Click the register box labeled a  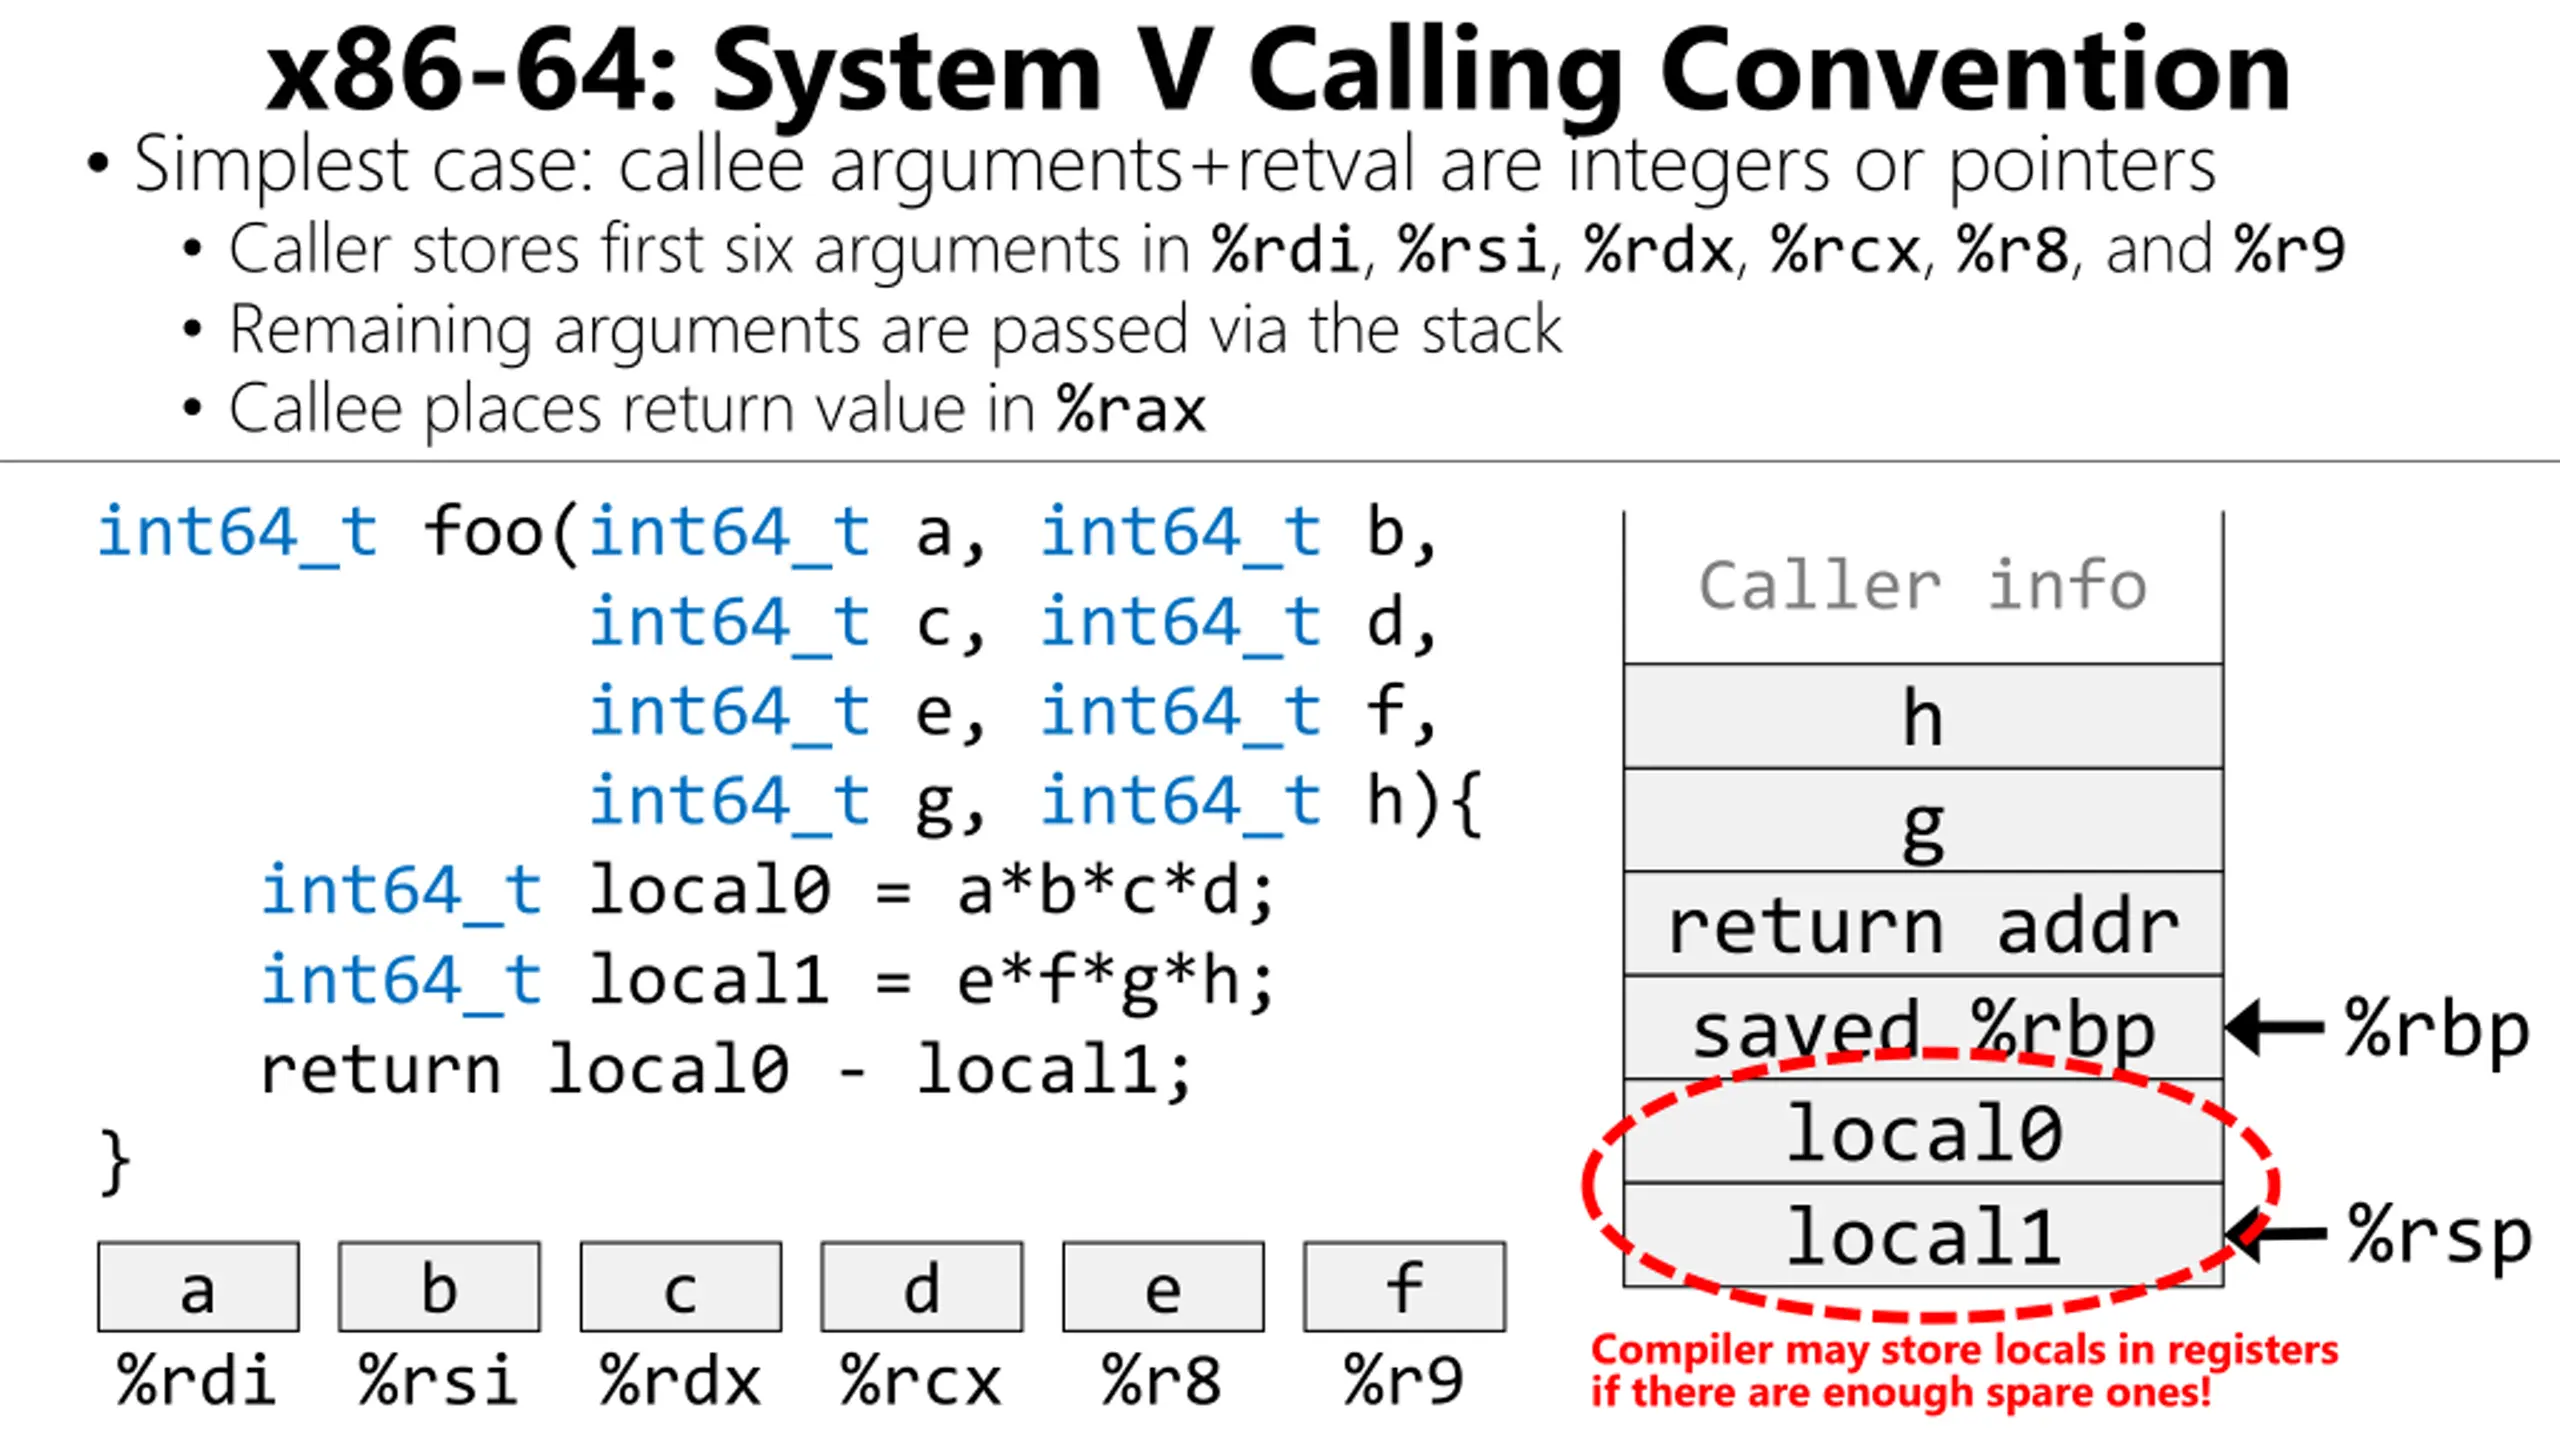tap(198, 1287)
